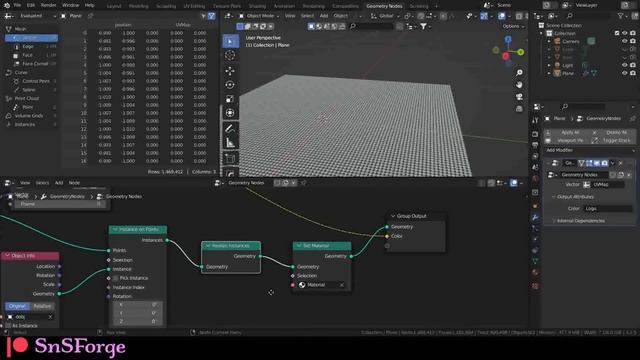This screenshot has height=360, width=640.
Task: Toggle render camera icon for Plane in outliner
Action: 633,73
